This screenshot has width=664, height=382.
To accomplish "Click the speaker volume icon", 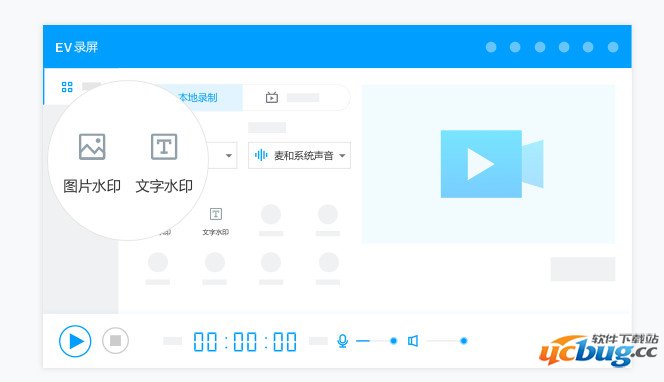I will coord(413,340).
